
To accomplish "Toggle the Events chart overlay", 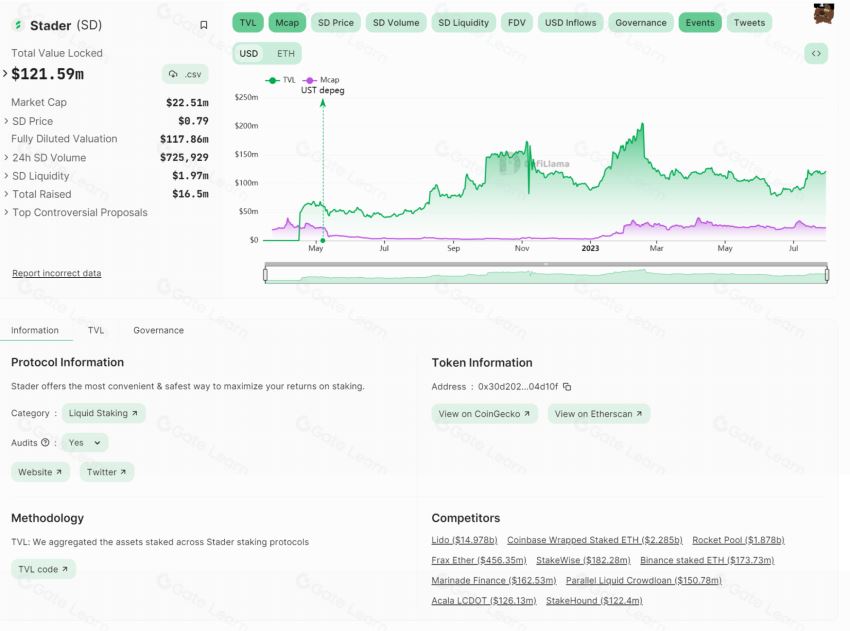I will tap(700, 23).
